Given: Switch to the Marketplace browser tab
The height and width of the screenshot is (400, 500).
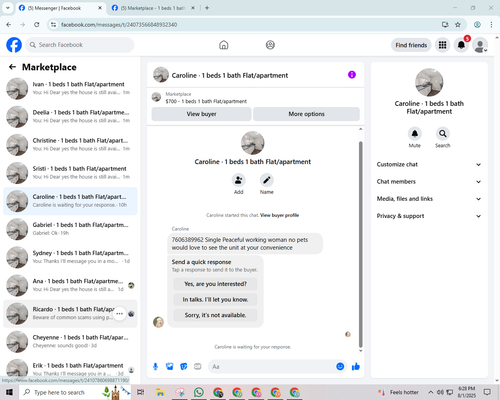Looking at the screenshot, I should pos(153,8).
